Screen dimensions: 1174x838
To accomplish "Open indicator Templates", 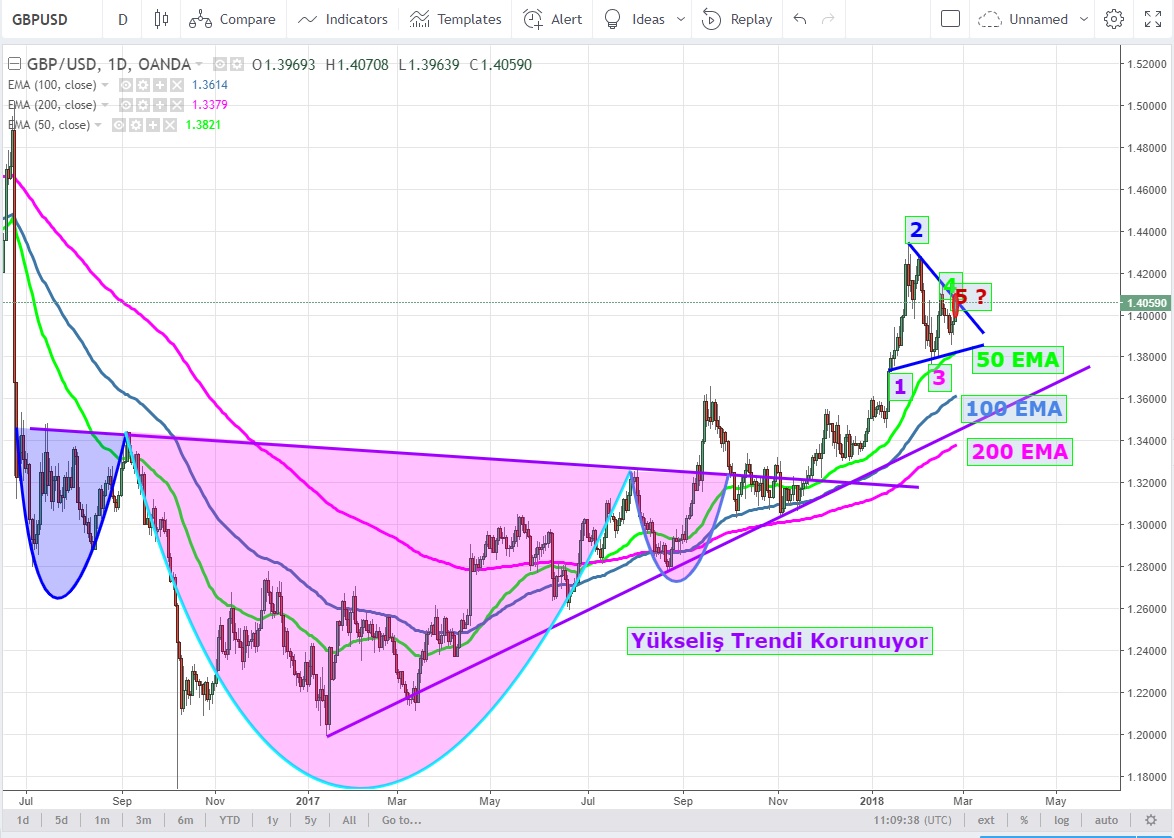I will click(455, 19).
